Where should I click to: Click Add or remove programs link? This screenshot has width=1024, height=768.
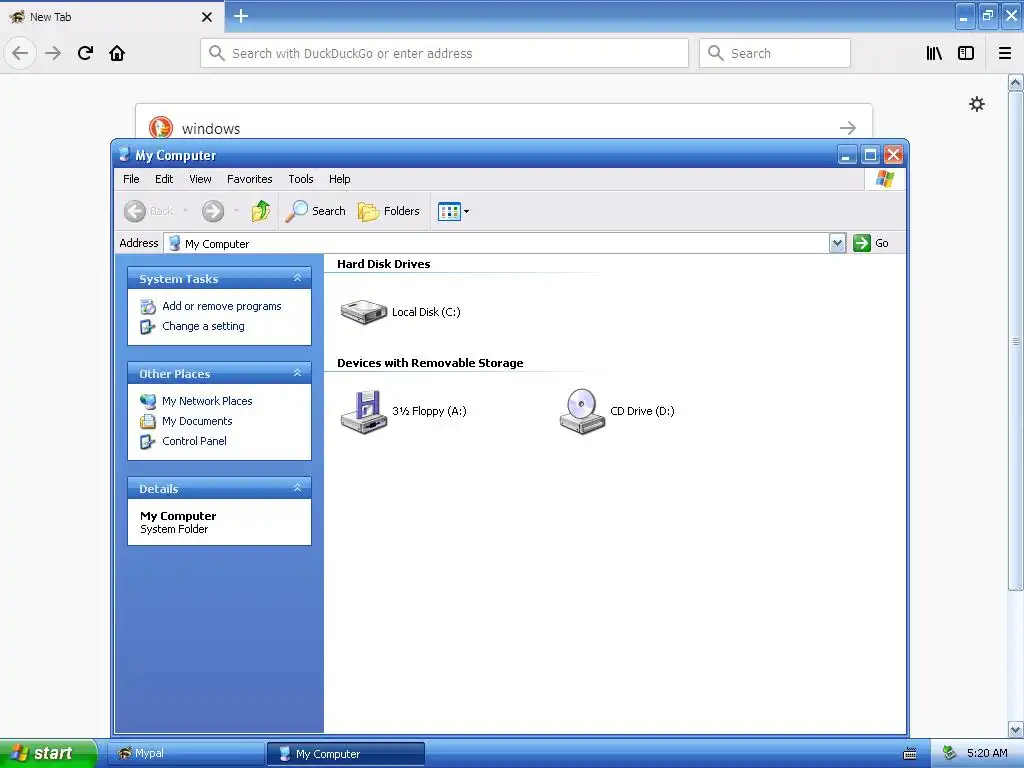click(x=221, y=306)
